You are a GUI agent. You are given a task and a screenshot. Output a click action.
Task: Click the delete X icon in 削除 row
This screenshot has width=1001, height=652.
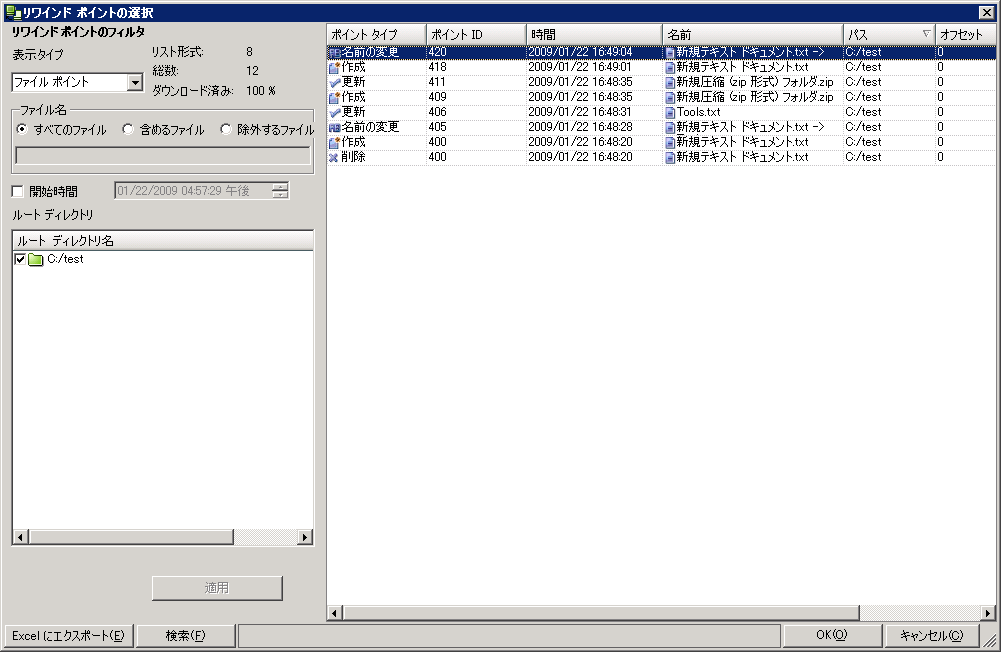click(x=334, y=157)
